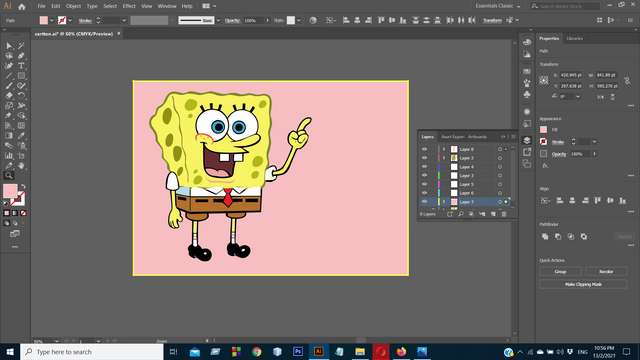Select the Zoom tool magnifier
This screenshot has width=640, height=360.
point(9,176)
